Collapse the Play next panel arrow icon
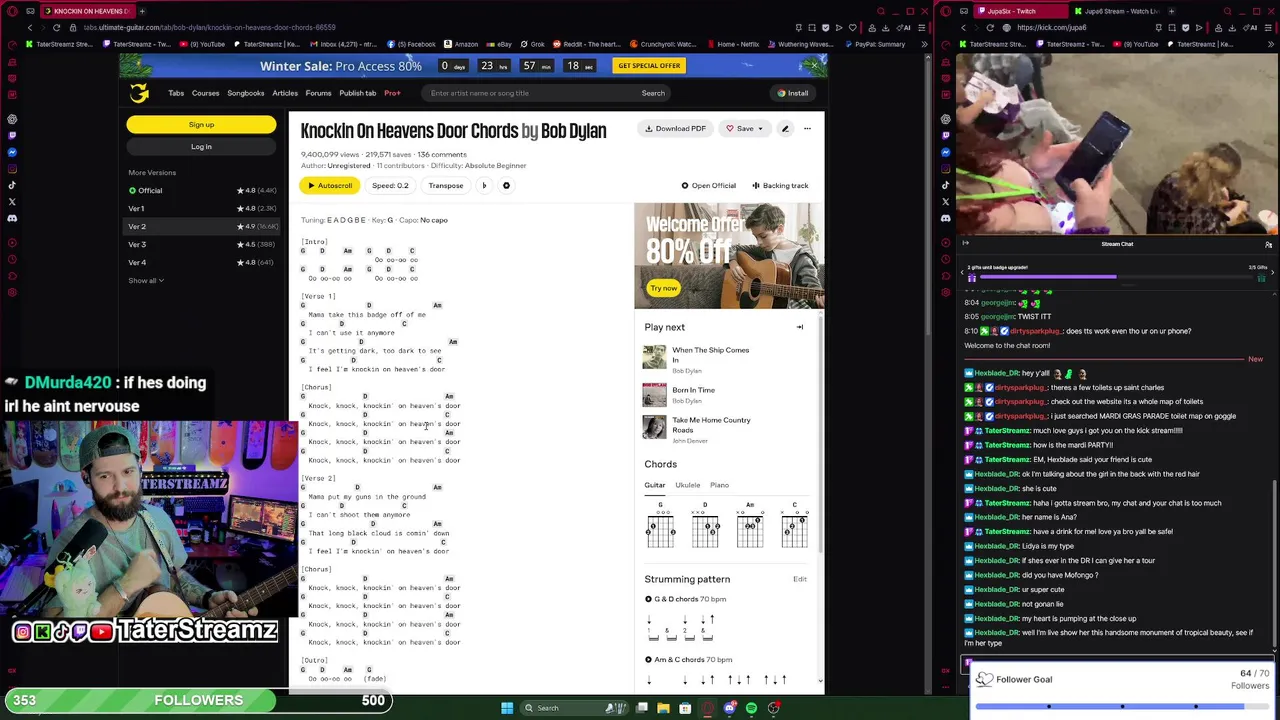 coord(799,327)
